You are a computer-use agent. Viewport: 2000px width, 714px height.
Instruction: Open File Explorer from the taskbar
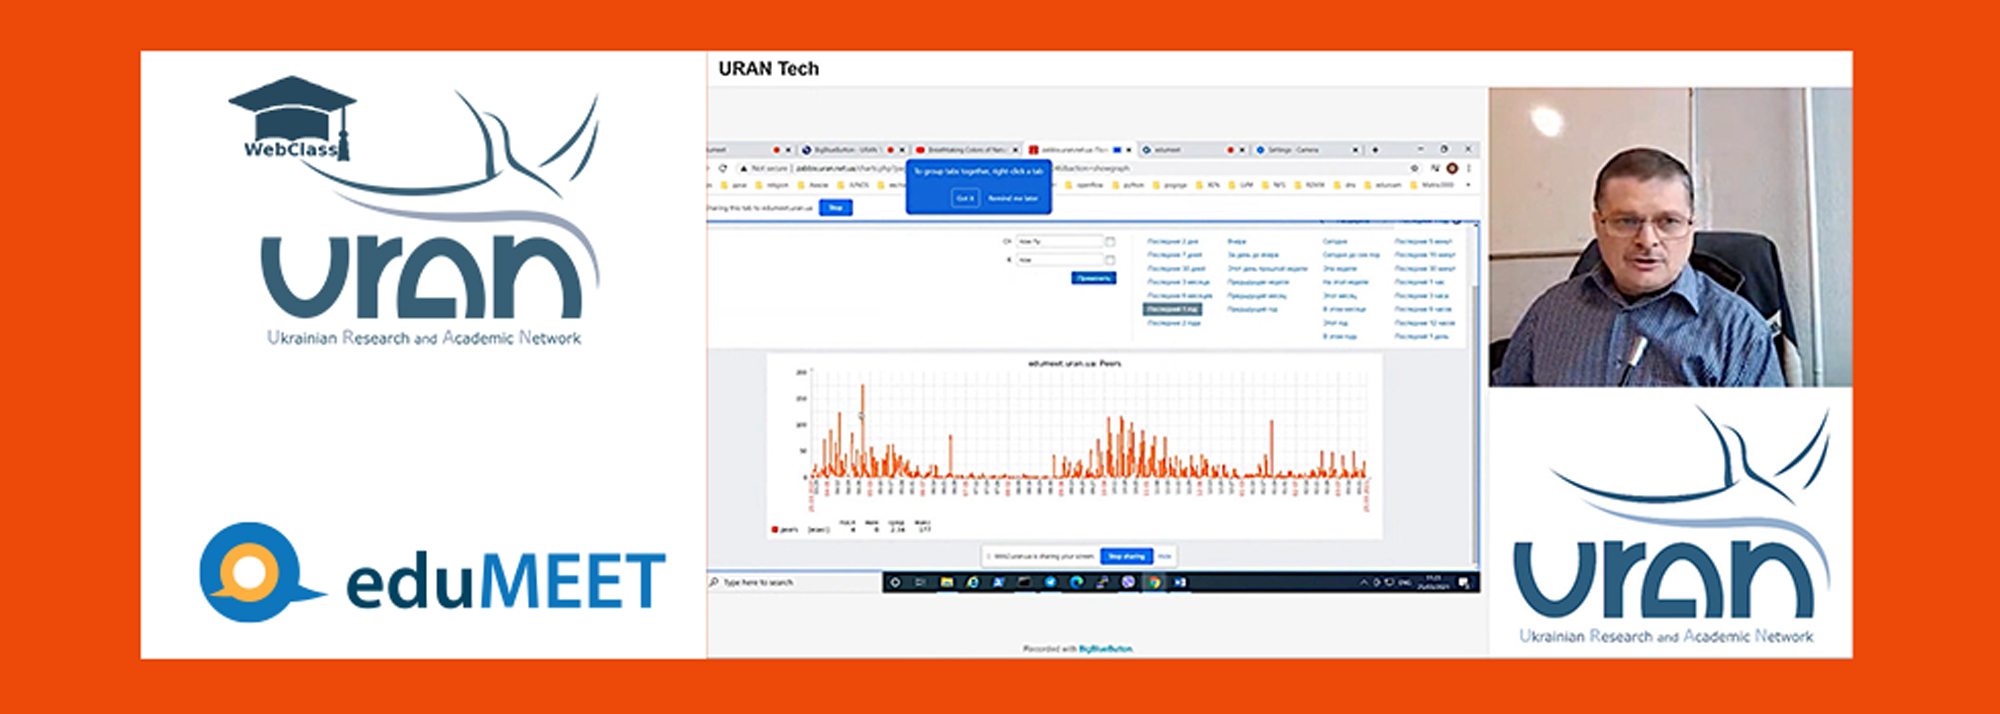tap(946, 582)
